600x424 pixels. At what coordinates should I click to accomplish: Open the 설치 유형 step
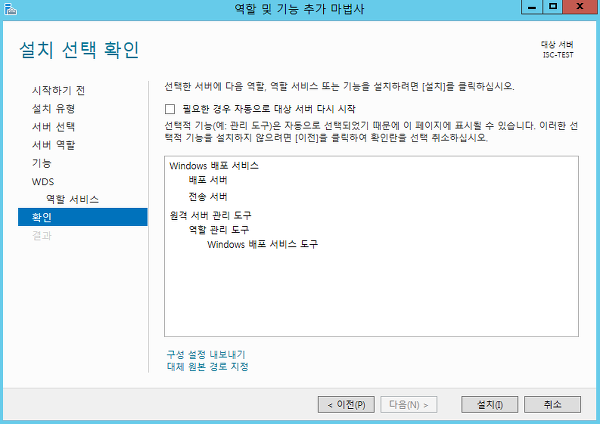(x=53, y=109)
